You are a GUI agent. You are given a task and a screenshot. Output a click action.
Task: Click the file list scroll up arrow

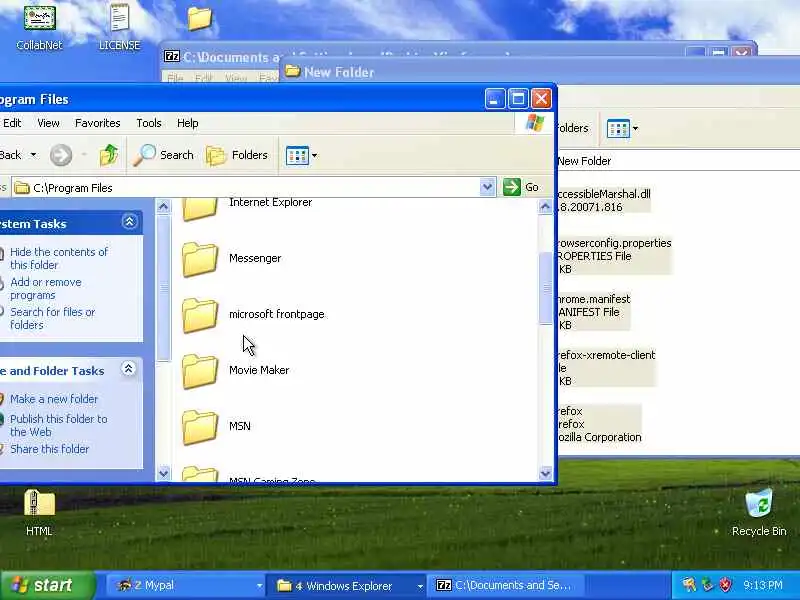pos(545,207)
